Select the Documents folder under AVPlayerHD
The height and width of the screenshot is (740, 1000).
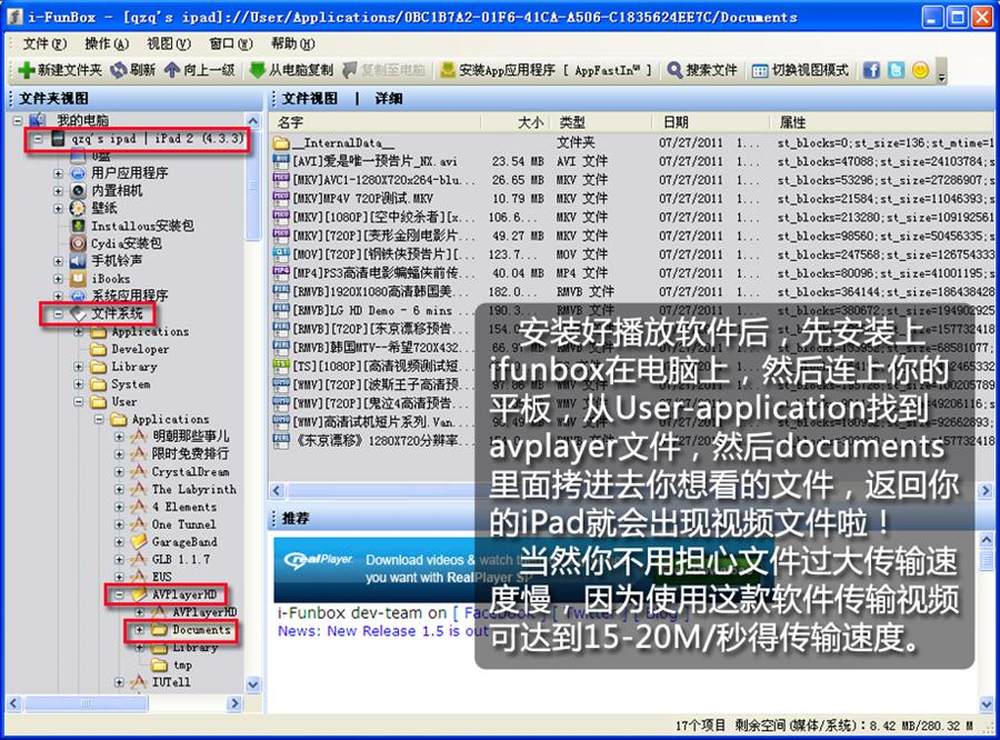(x=202, y=630)
